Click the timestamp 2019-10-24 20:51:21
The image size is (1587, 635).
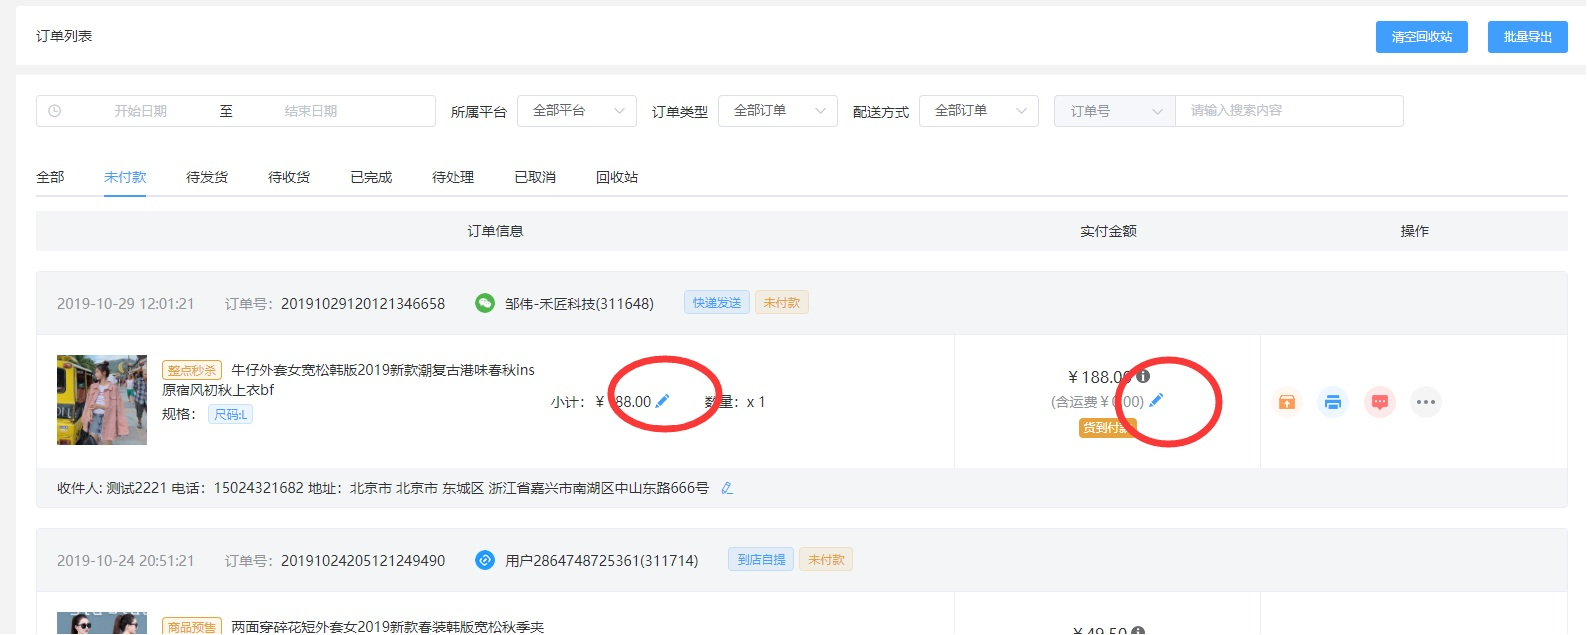pyautogui.click(x=126, y=561)
